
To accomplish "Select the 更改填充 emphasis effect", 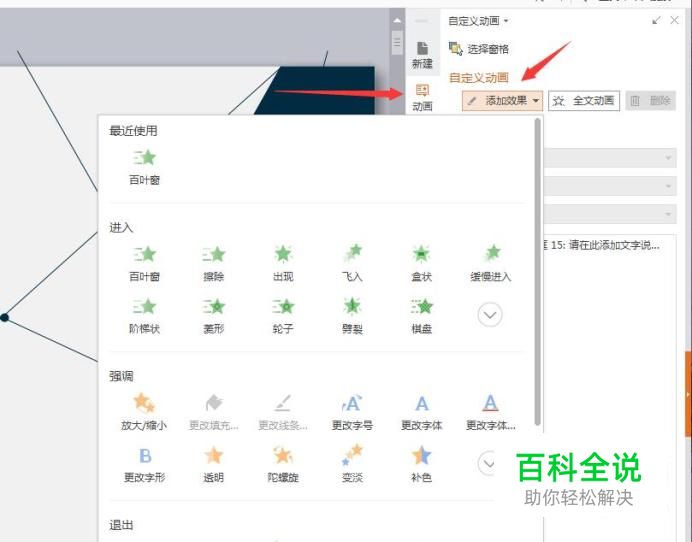I will [214, 412].
